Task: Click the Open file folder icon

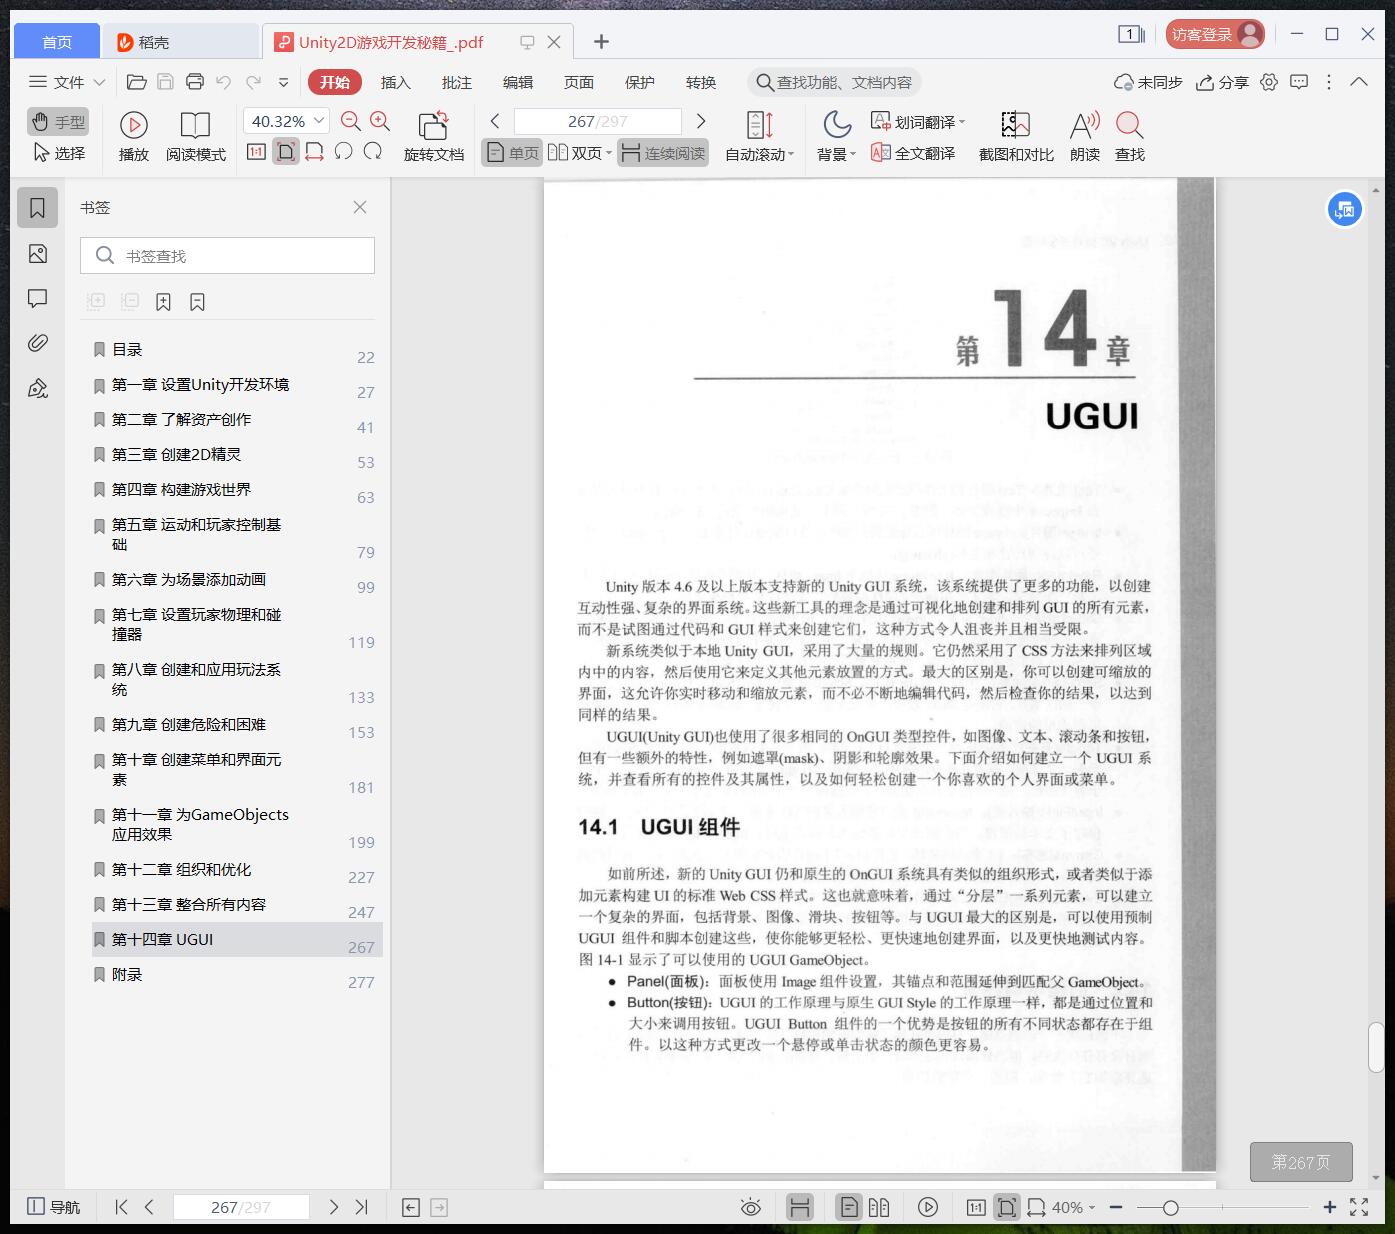Action: [x=137, y=82]
